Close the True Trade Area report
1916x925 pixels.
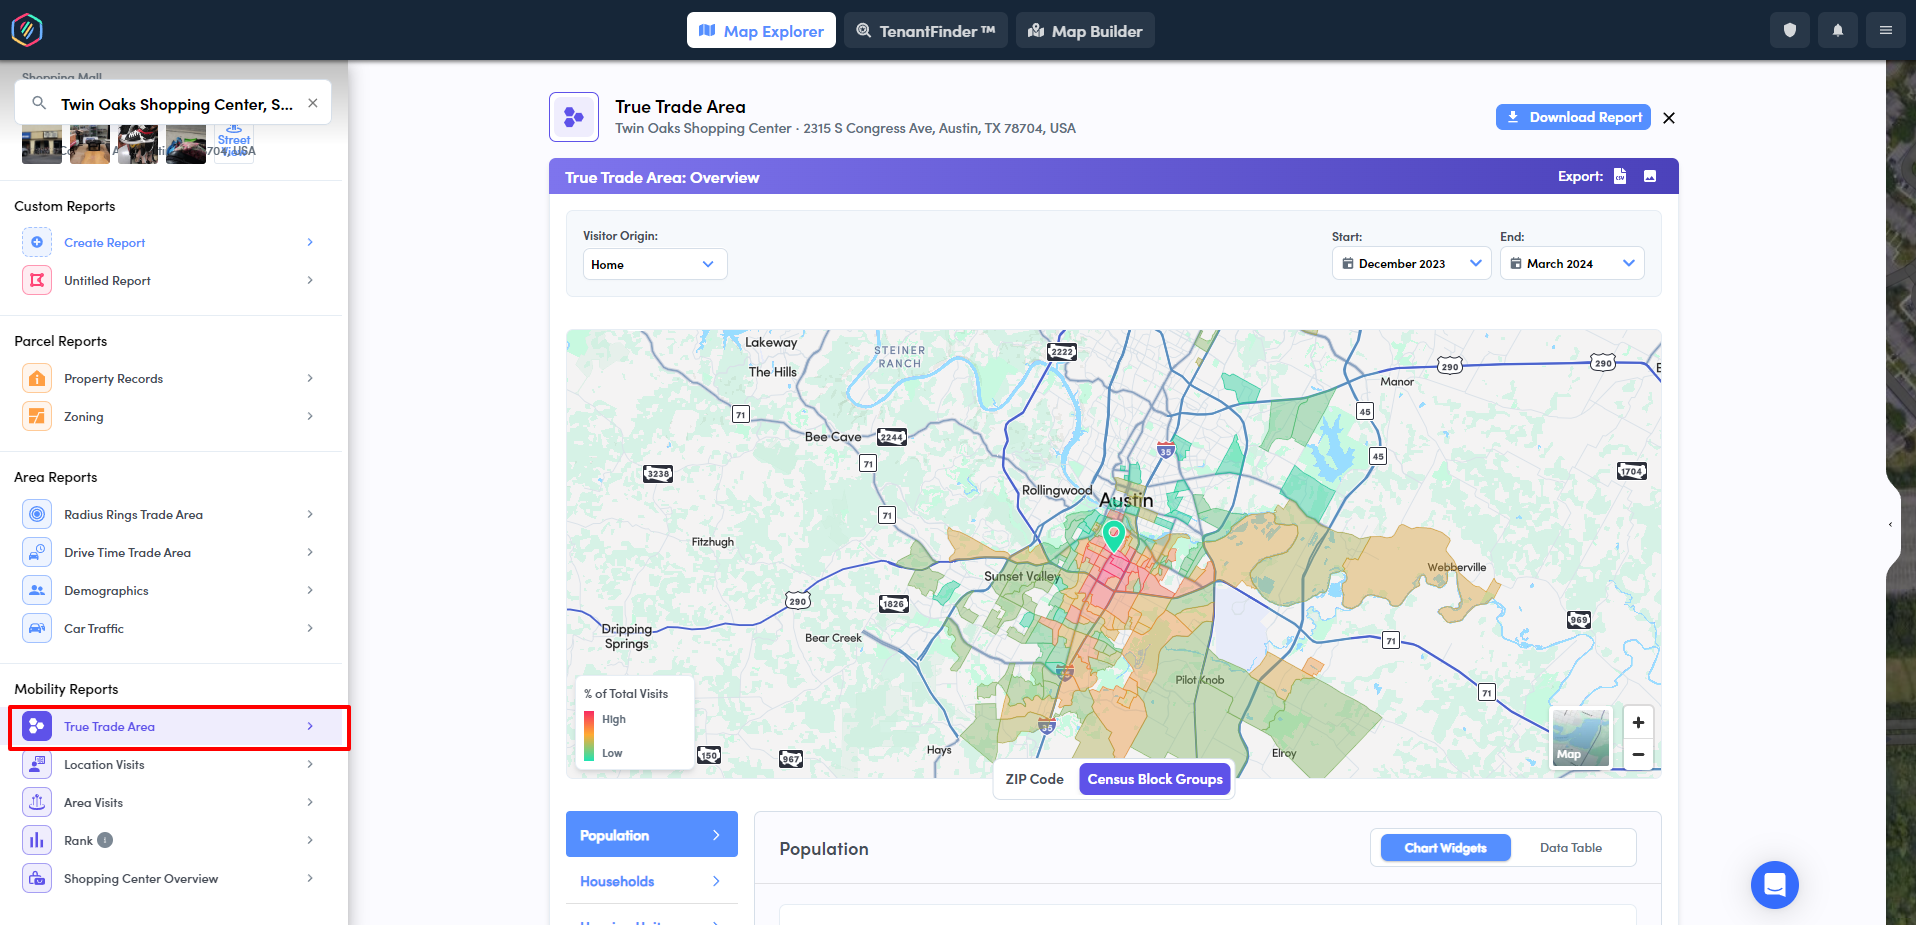click(x=1669, y=118)
